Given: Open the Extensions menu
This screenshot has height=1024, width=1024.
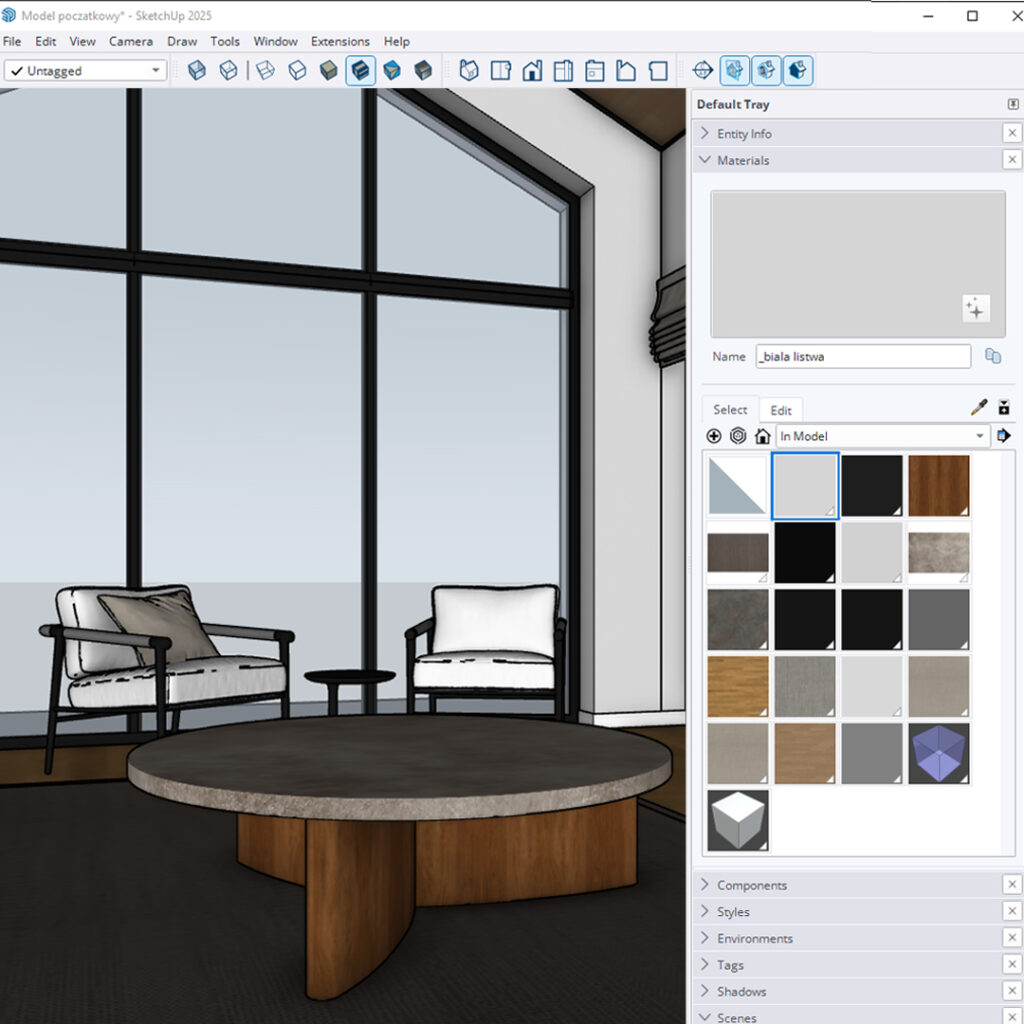Looking at the screenshot, I should pyautogui.click(x=340, y=41).
